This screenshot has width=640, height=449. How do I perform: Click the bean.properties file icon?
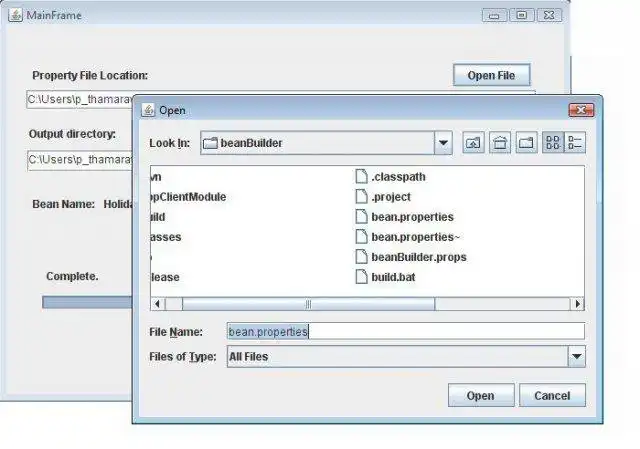tap(361, 217)
